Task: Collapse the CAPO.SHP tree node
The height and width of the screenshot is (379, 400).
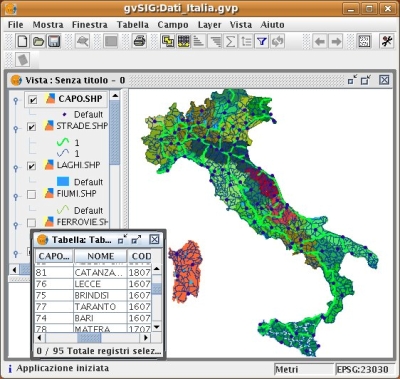Action: pos(15,100)
